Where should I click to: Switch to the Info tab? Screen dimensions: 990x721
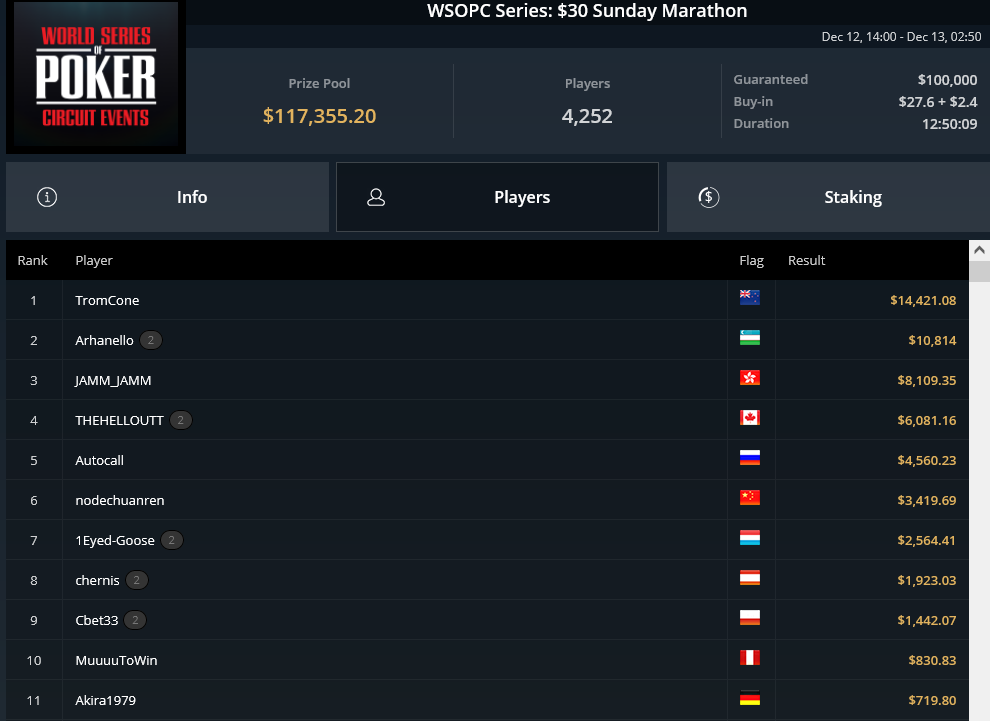tap(167, 197)
